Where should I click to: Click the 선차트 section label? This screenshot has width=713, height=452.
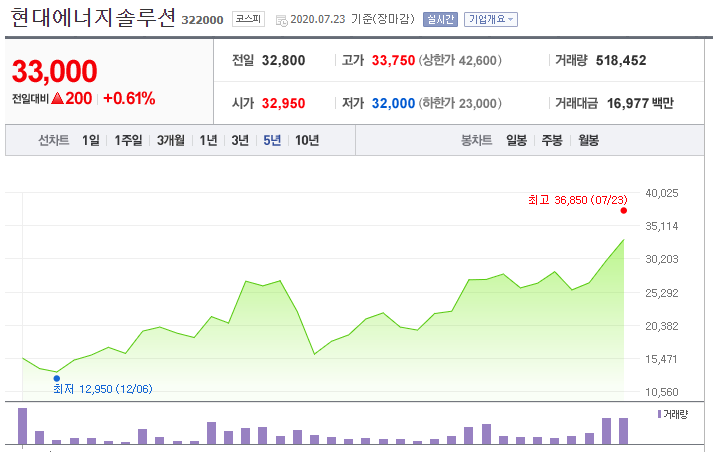tap(54, 140)
